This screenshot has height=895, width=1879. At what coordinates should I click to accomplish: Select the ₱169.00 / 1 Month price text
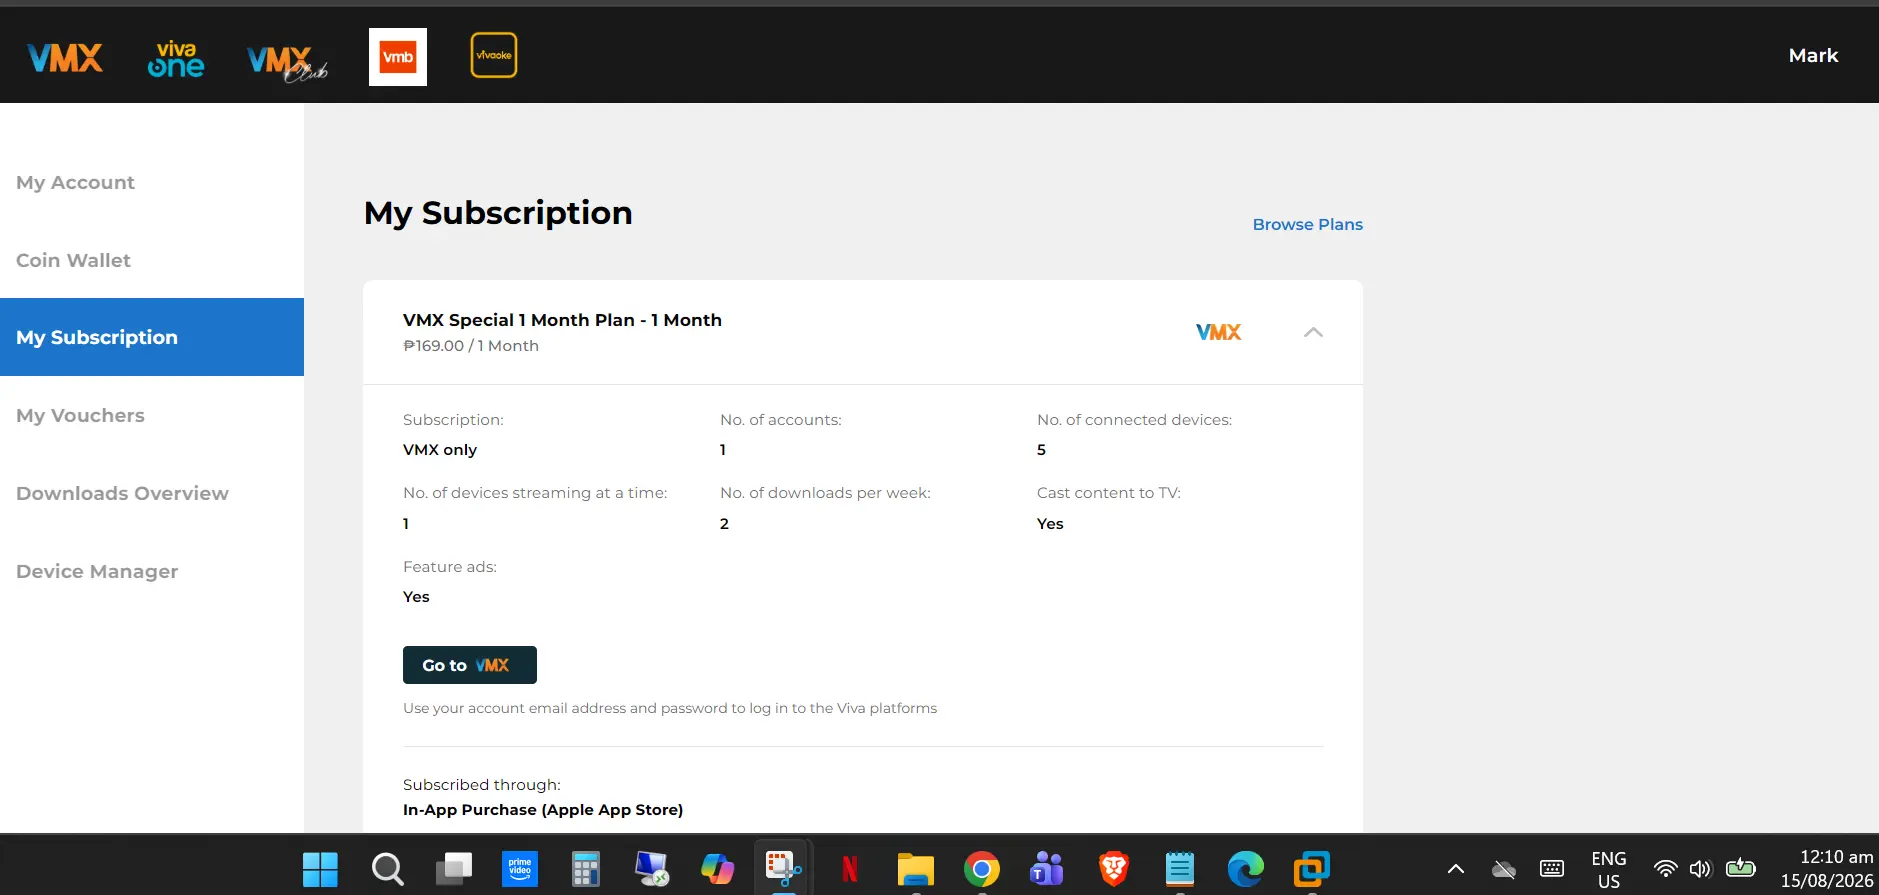pos(471,346)
